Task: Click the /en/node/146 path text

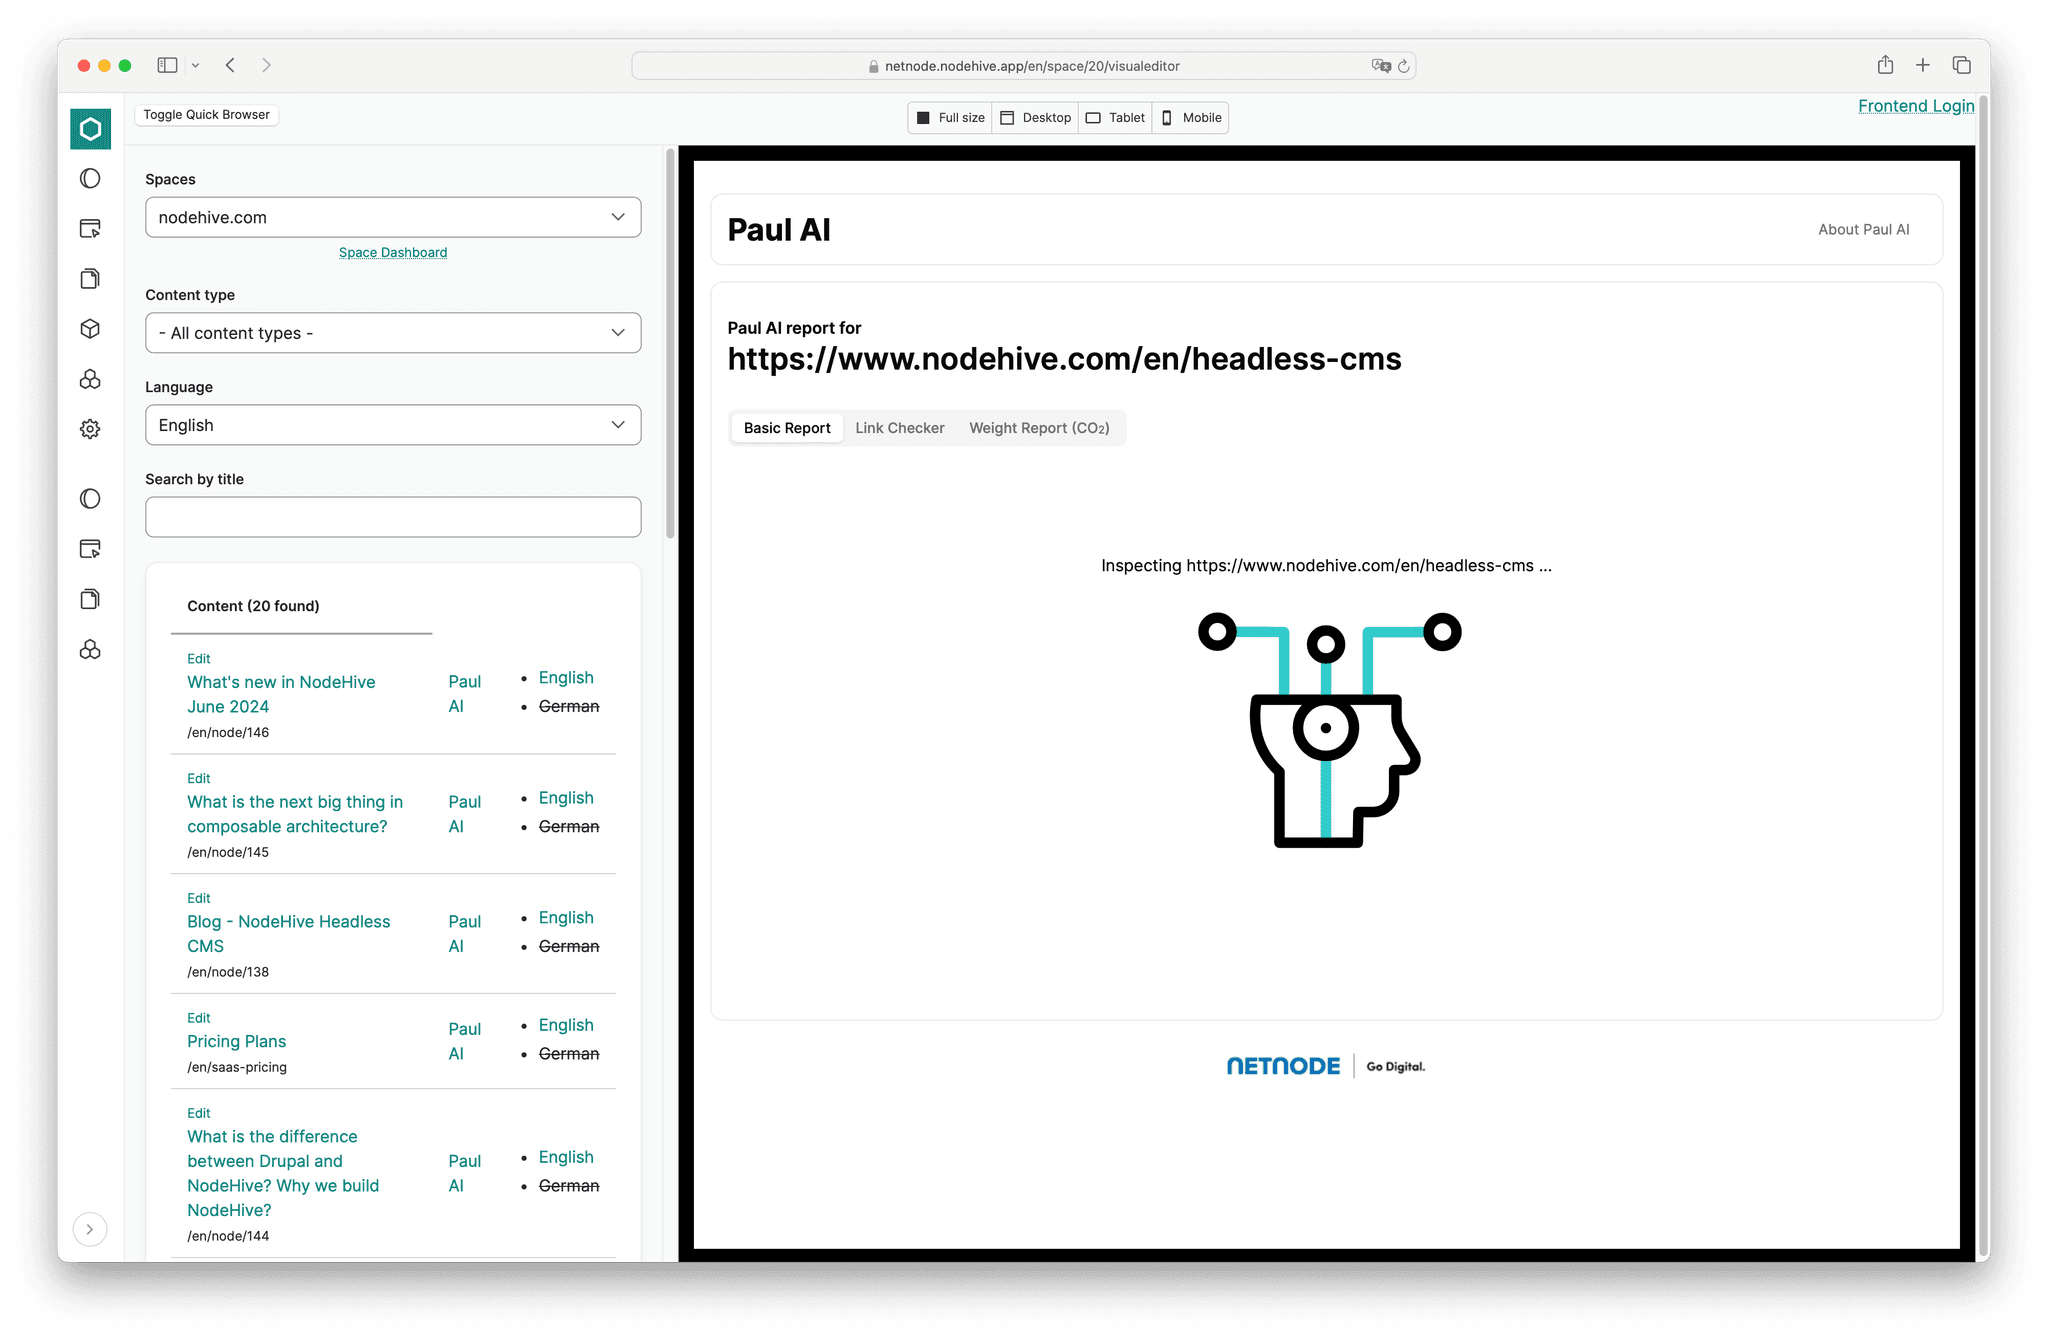Action: 228,732
